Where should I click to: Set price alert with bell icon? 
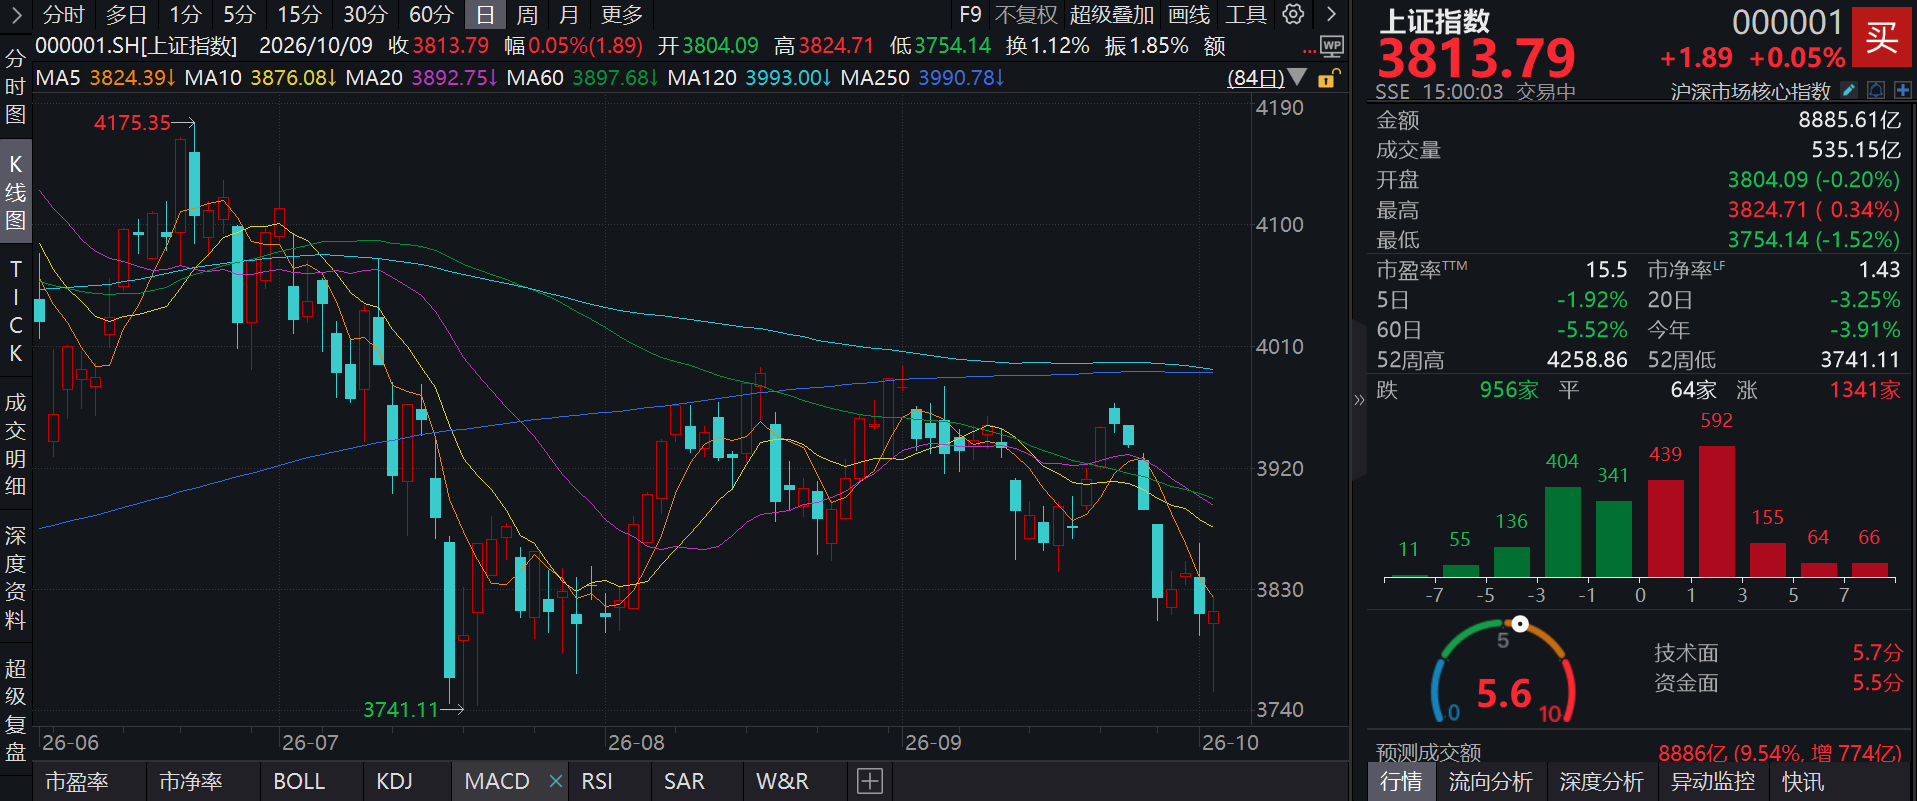(1876, 90)
